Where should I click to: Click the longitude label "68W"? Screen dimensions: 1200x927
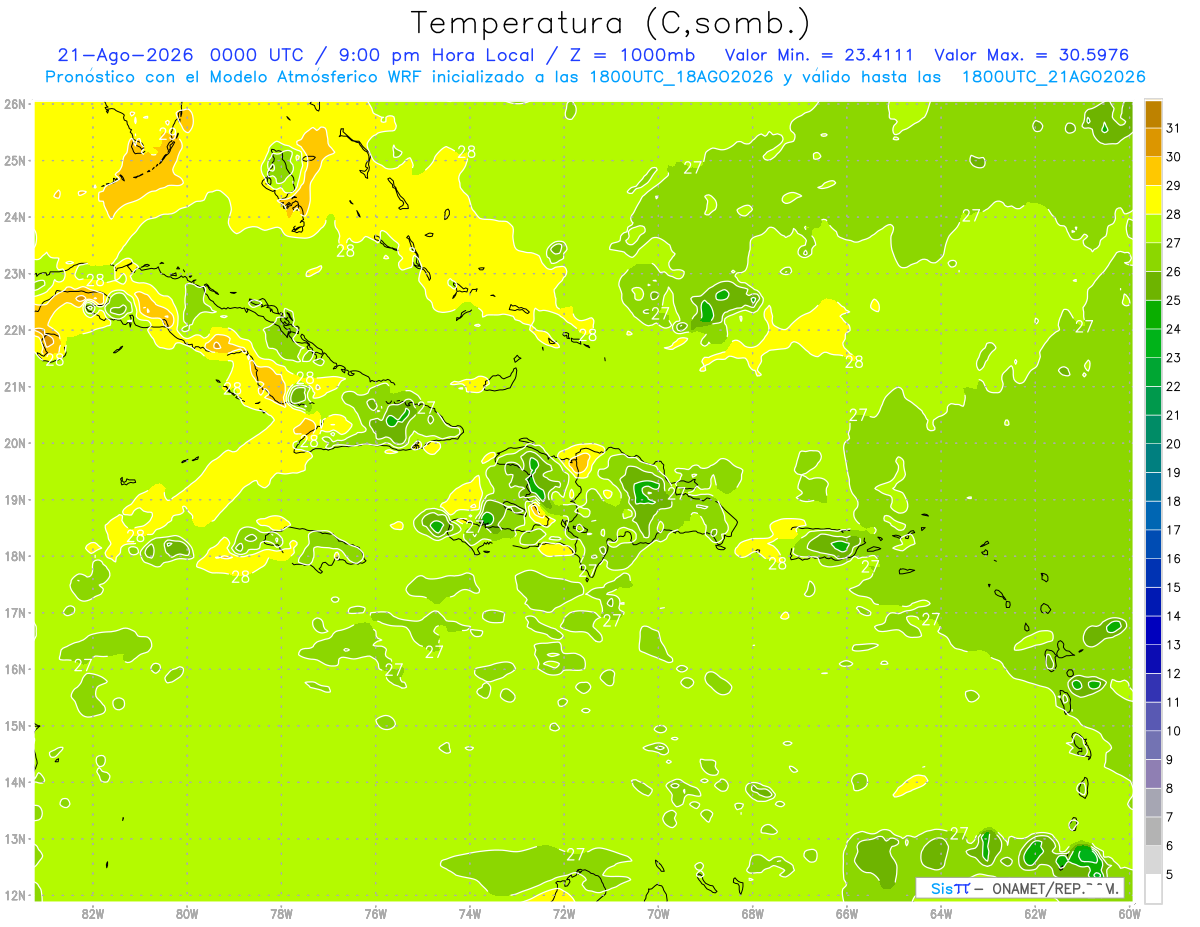[753, 913]
